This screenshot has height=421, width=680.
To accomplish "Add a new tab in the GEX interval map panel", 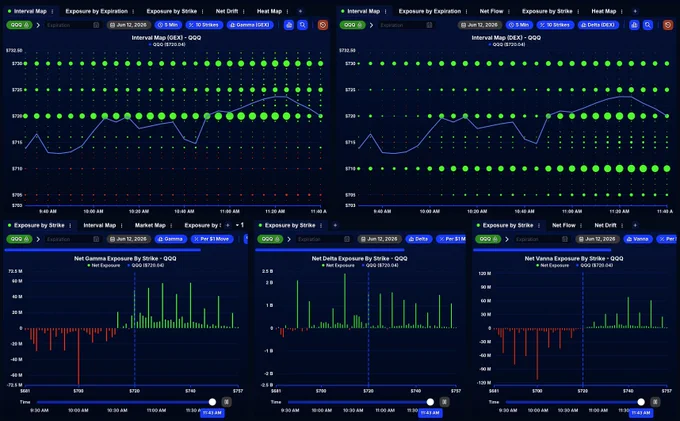I will tap(300, 11).
